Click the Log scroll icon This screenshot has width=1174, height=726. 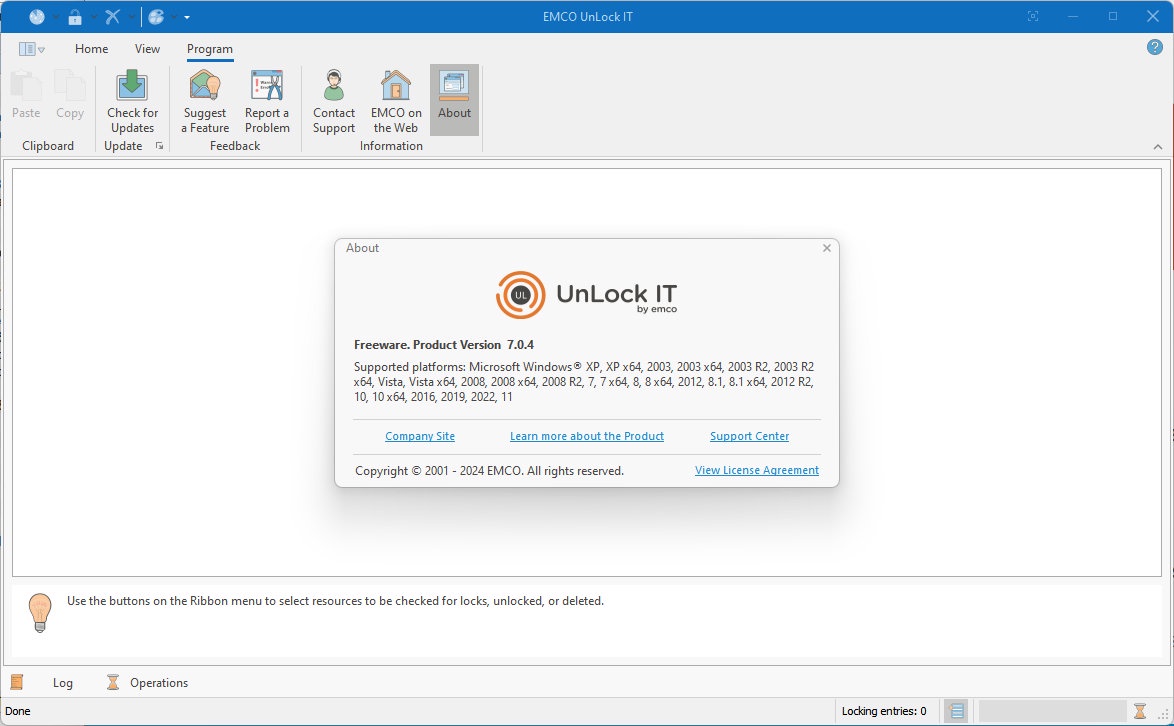(x=16, y=682)
